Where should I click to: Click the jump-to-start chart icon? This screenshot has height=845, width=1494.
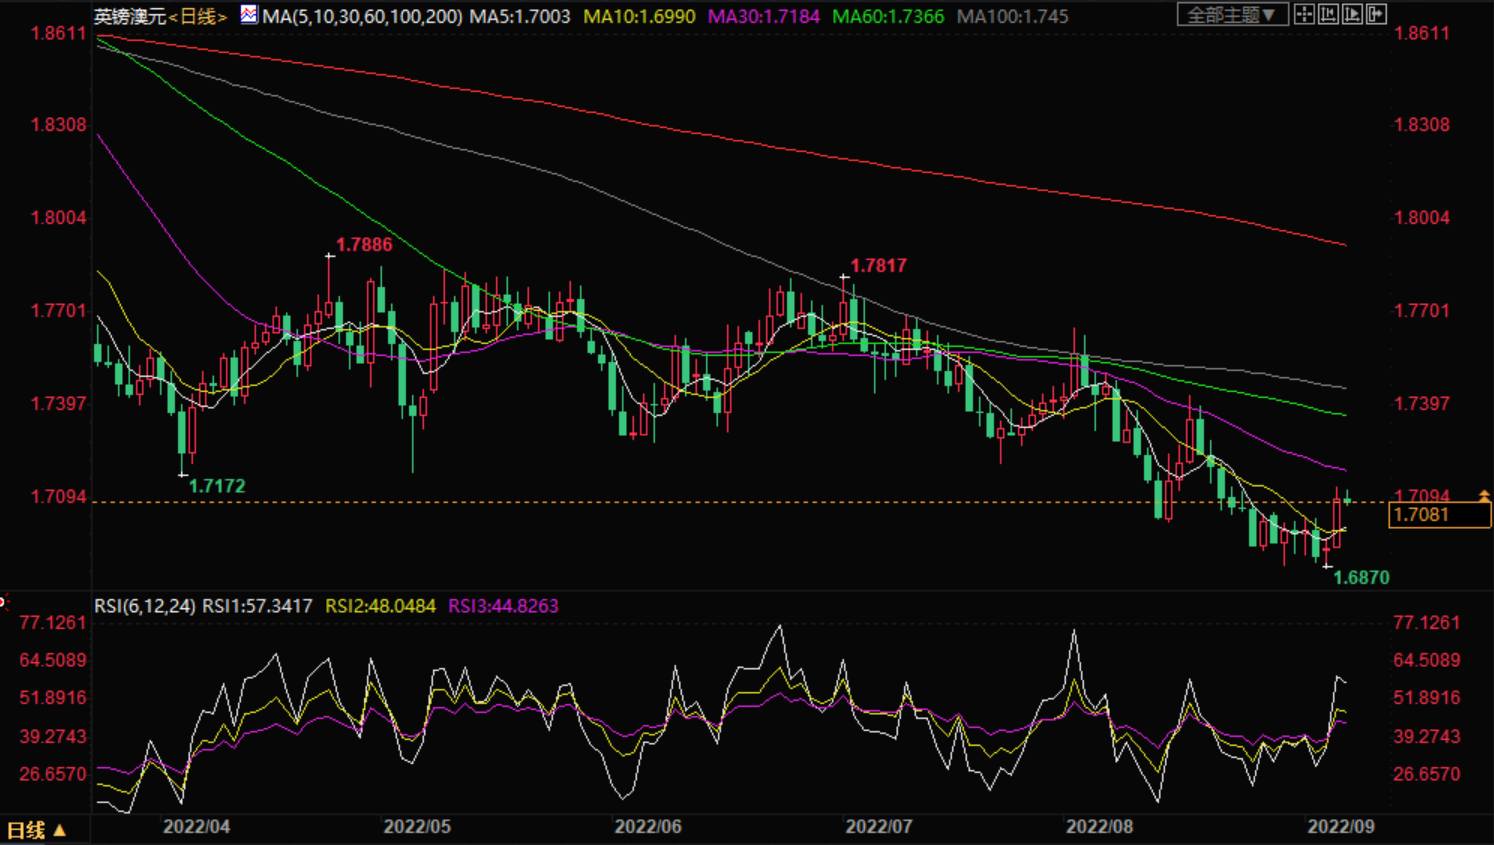click(x=1328, y=14)
